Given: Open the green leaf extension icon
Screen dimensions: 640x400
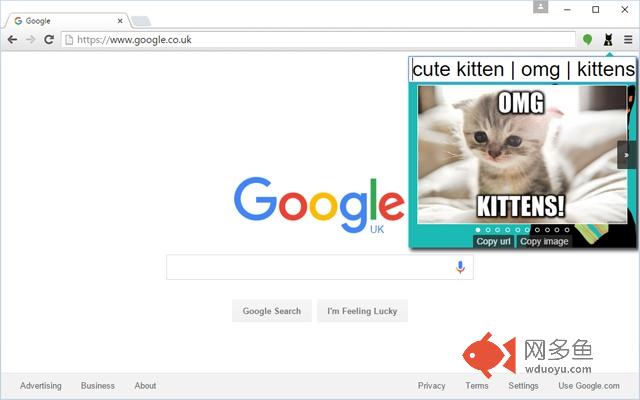Looking at the screenshot, I should 587,40.
